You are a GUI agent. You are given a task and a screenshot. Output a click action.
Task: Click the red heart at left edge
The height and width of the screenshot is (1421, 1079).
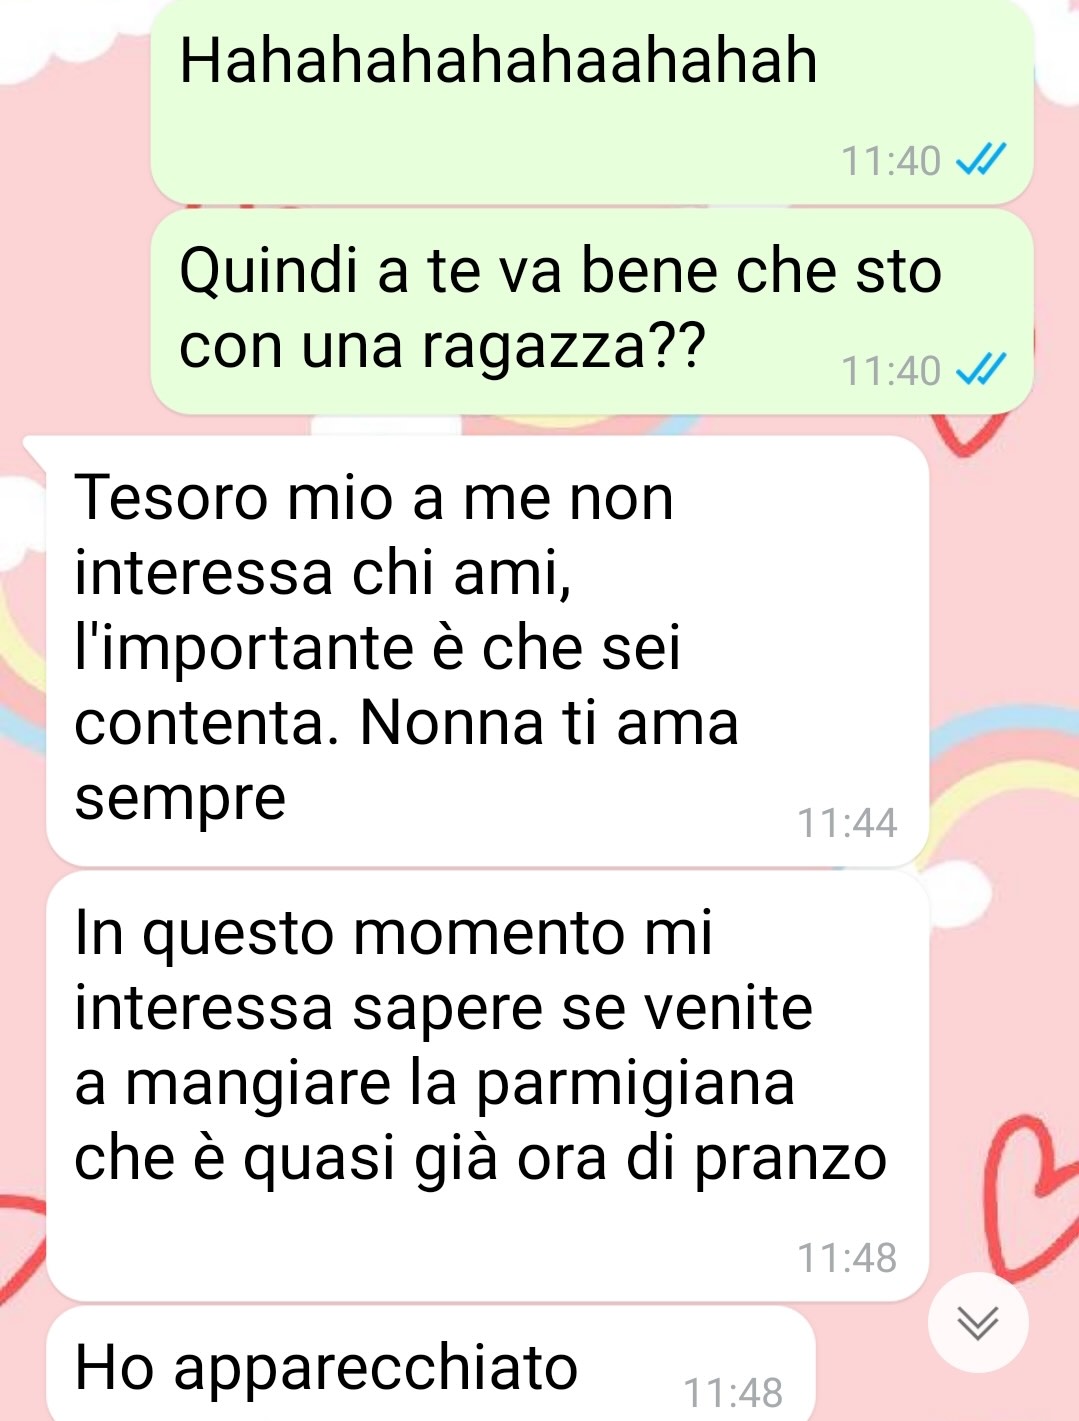point(18,1250)
